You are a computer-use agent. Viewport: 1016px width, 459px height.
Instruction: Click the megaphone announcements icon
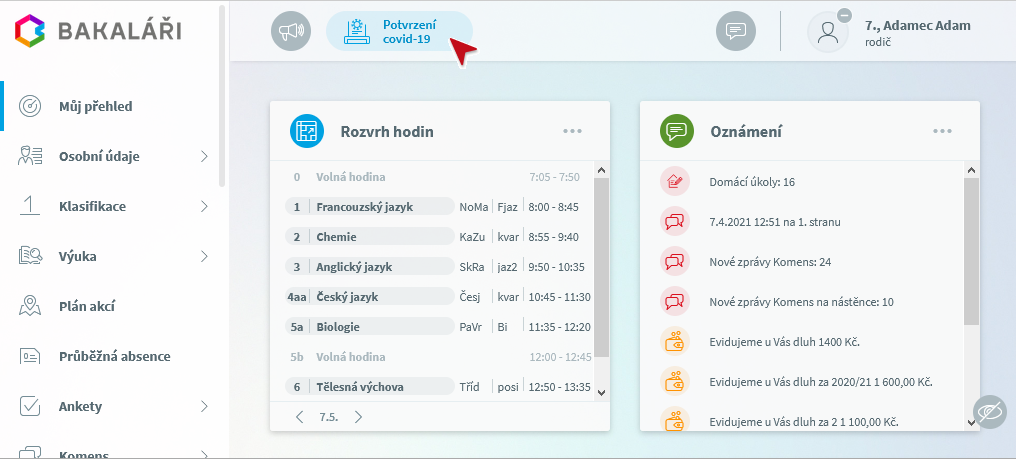(291, 31)
